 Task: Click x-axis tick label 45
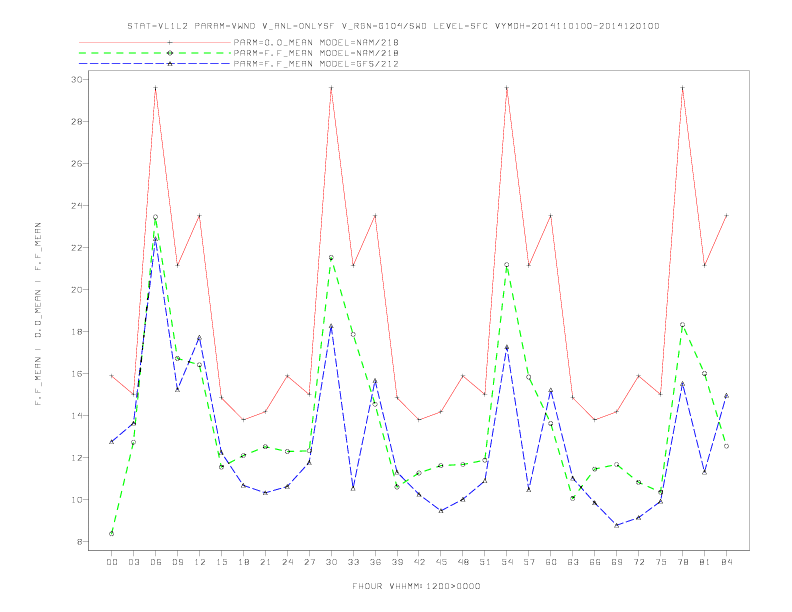441,562
